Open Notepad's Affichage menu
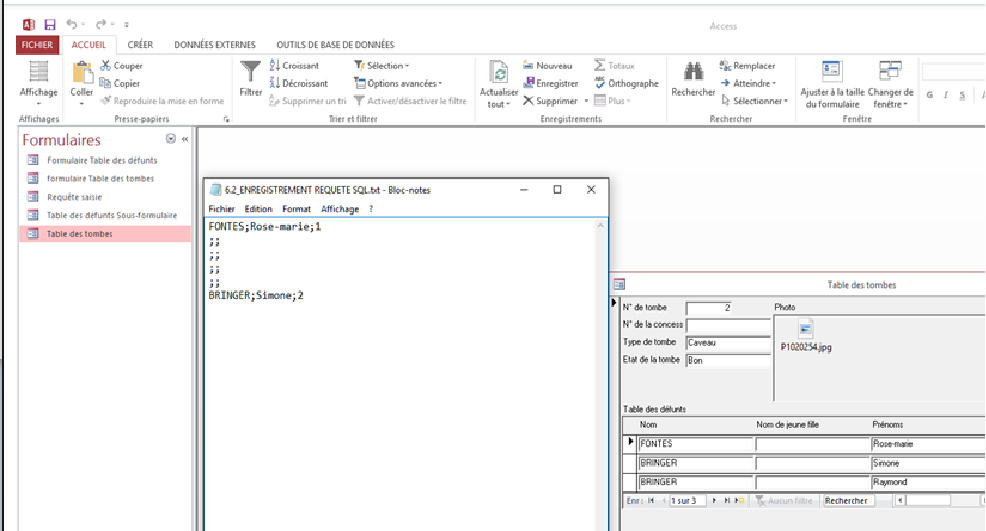This screenshot has width=986, height=531. point(340,209)
